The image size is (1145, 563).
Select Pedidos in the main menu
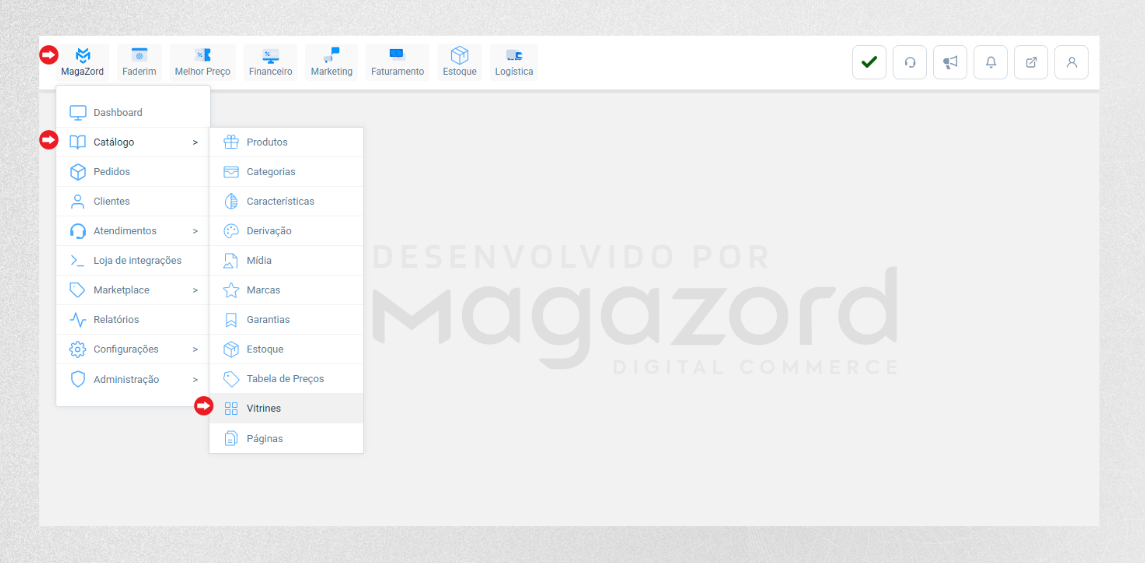pos(133,172)
